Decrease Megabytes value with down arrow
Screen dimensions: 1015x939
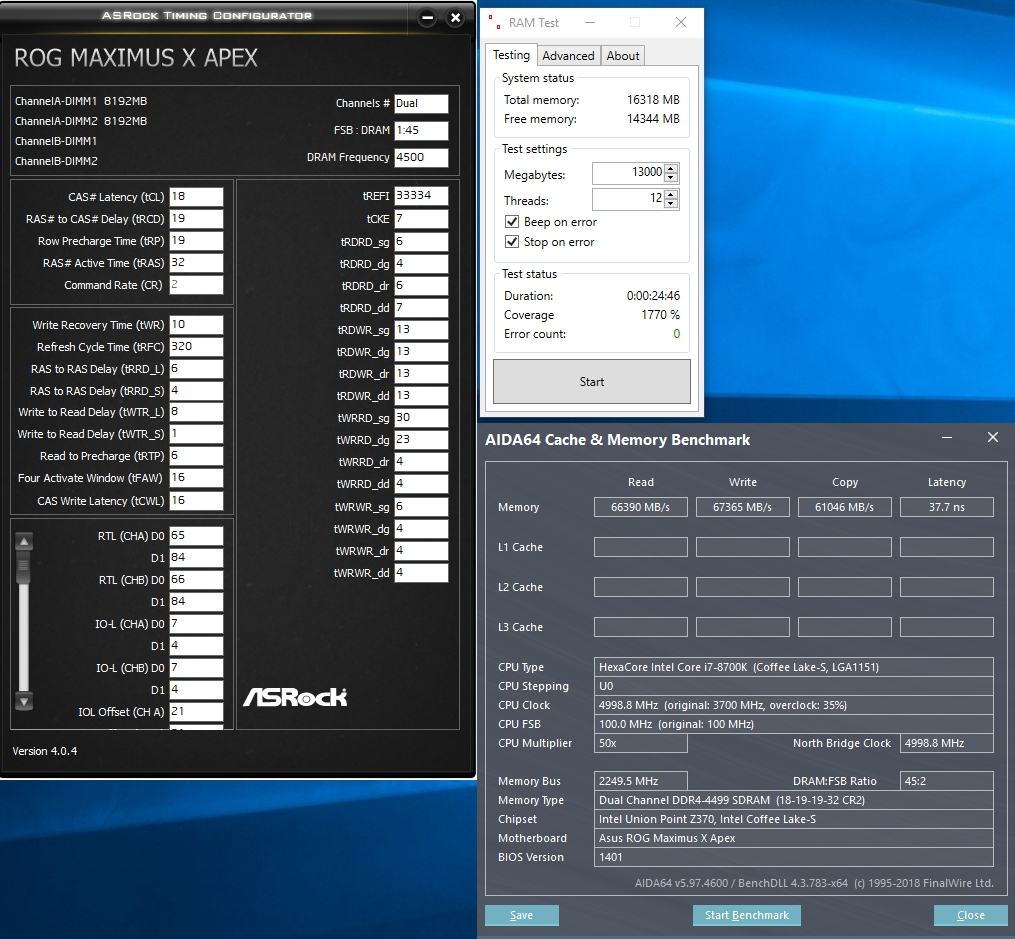[671, 177]
